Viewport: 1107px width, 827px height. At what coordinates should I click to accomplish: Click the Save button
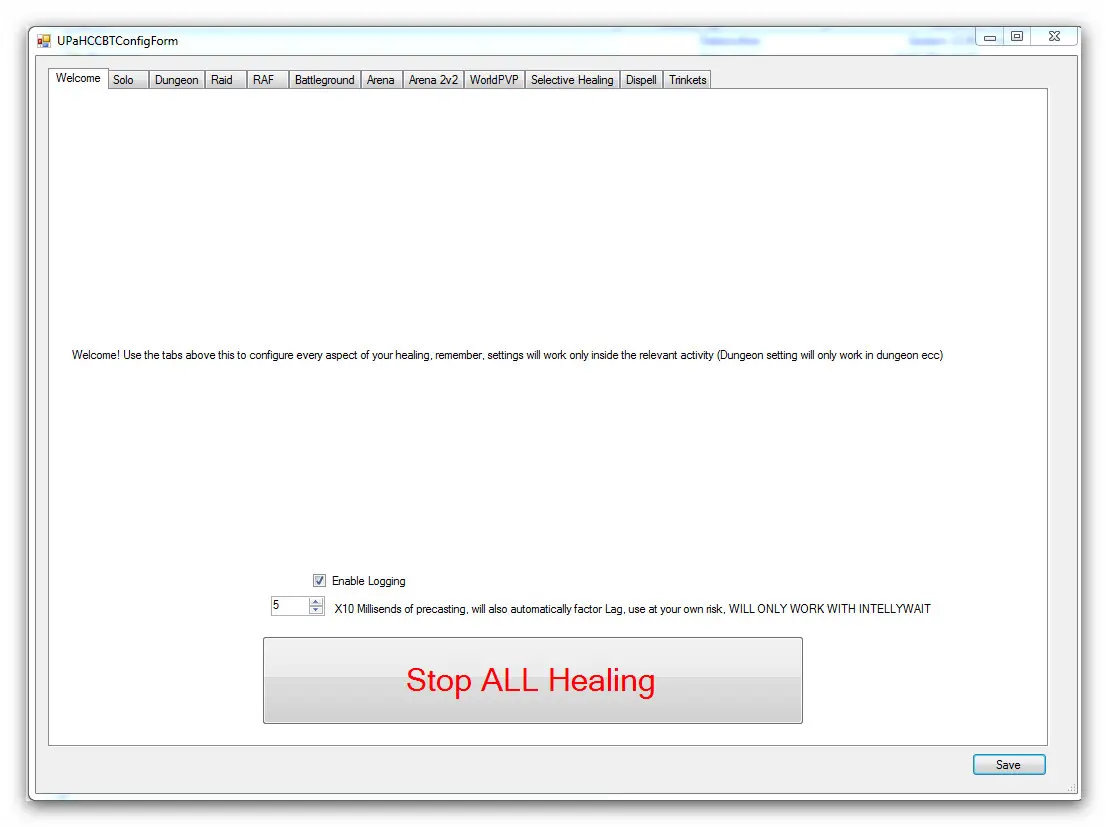(1008, 765)
